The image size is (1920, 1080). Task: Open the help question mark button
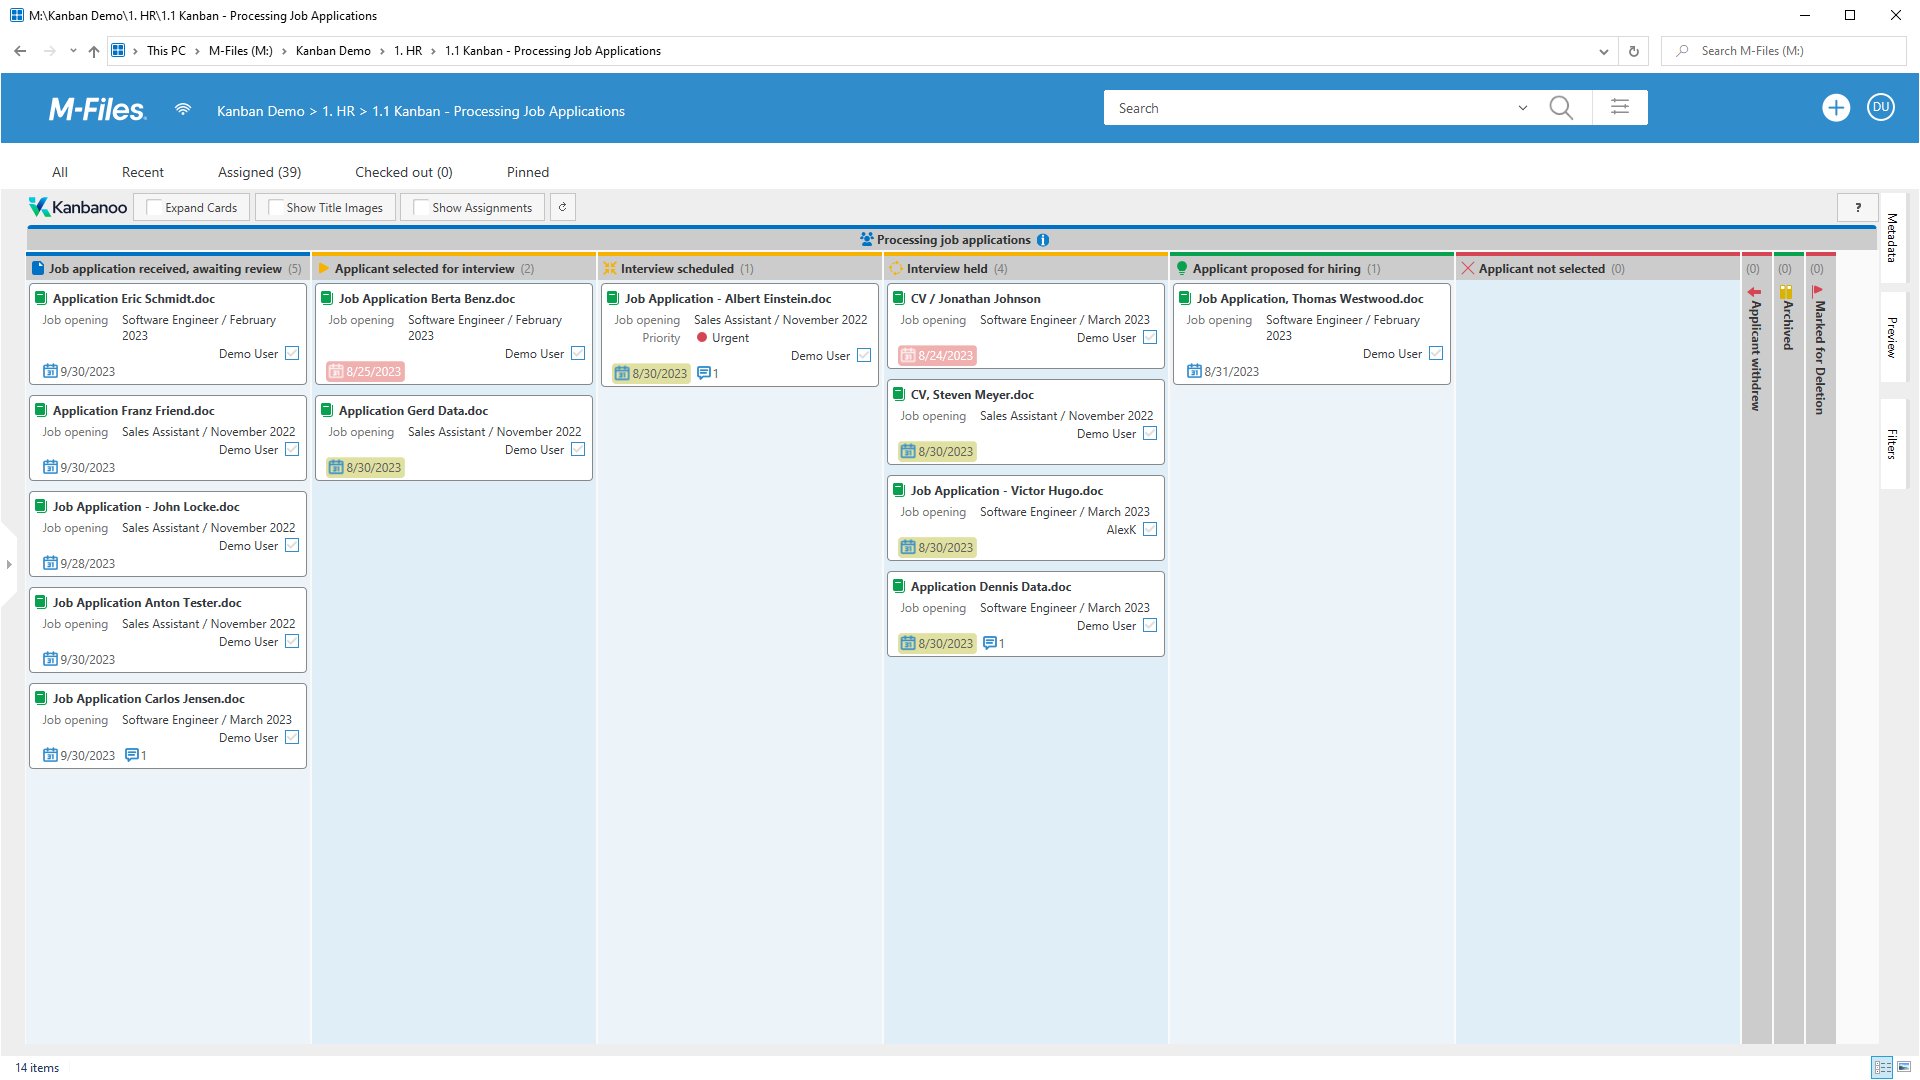point(1858,207)
